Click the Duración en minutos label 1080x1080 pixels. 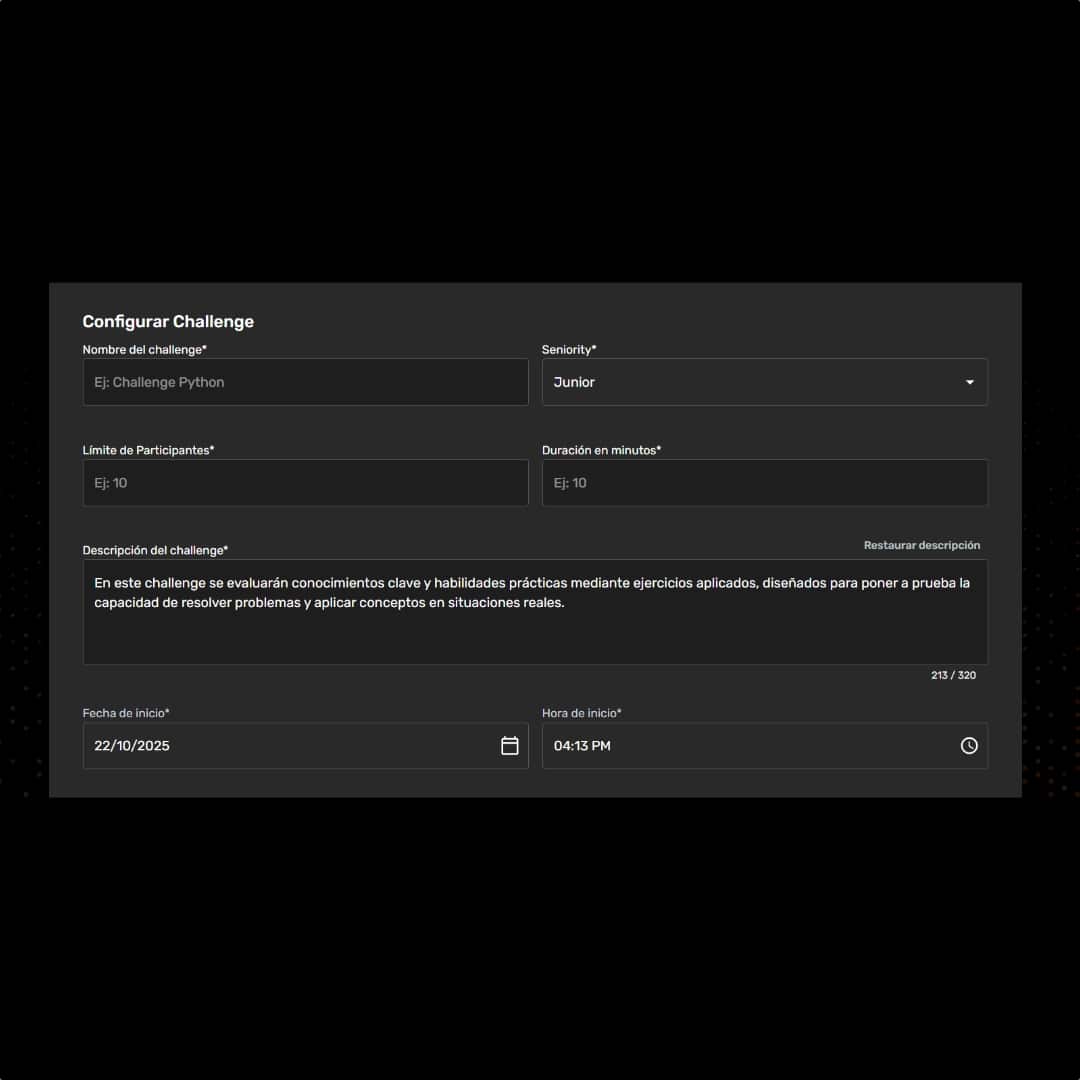[x=601, y=450]
